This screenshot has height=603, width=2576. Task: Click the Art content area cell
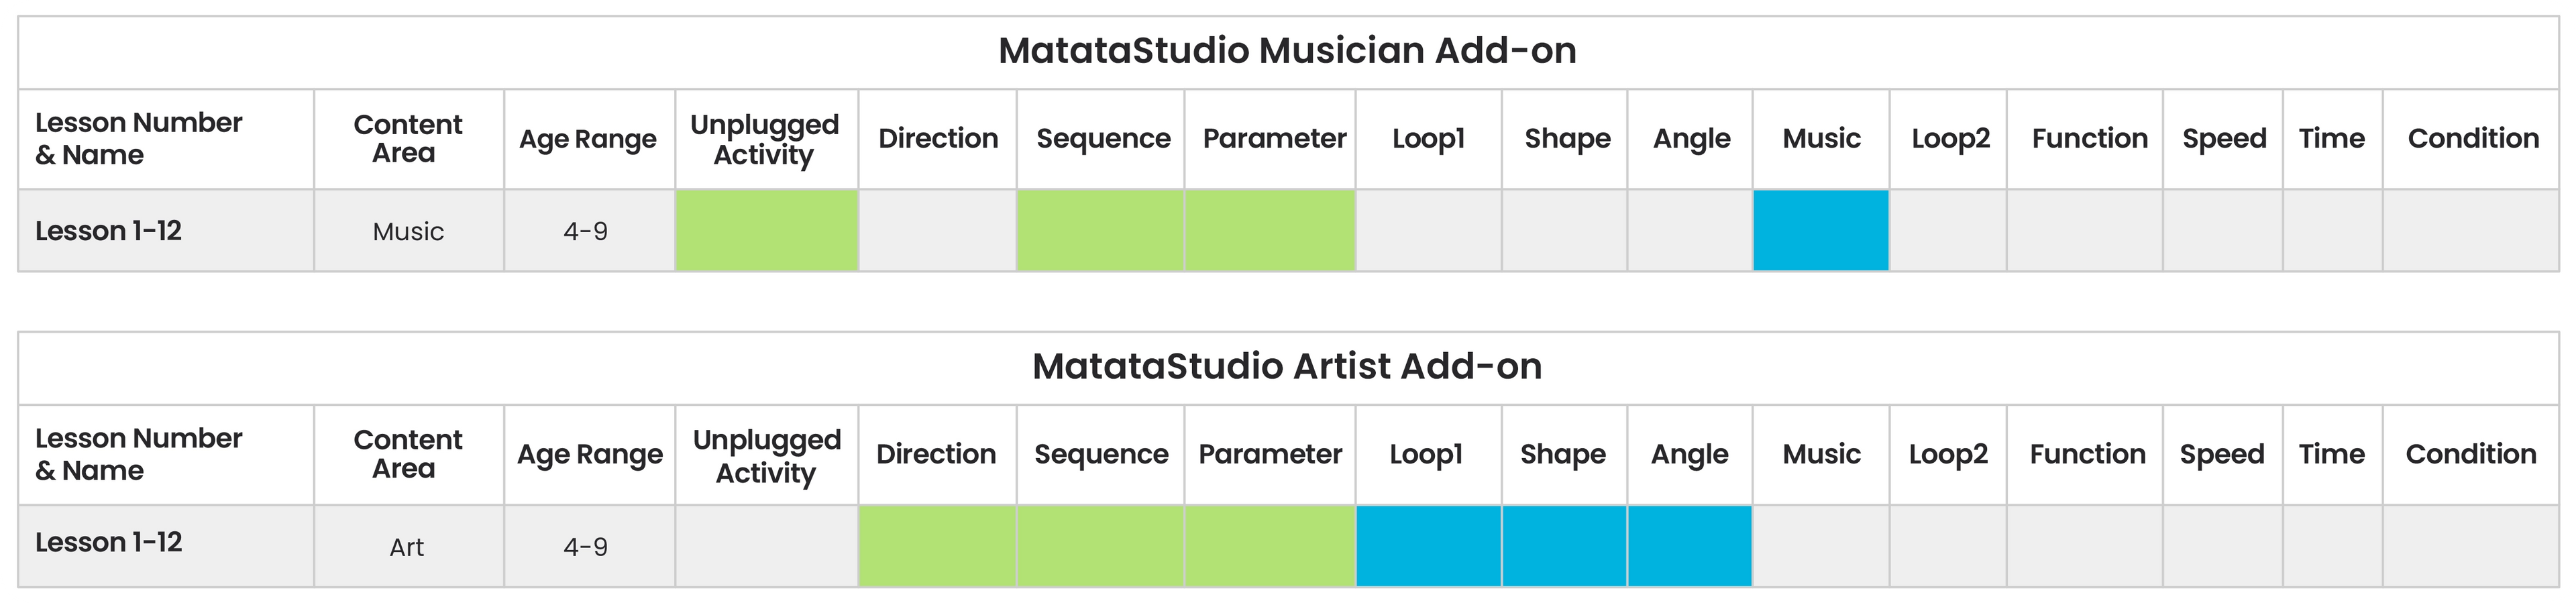point(407,547)
